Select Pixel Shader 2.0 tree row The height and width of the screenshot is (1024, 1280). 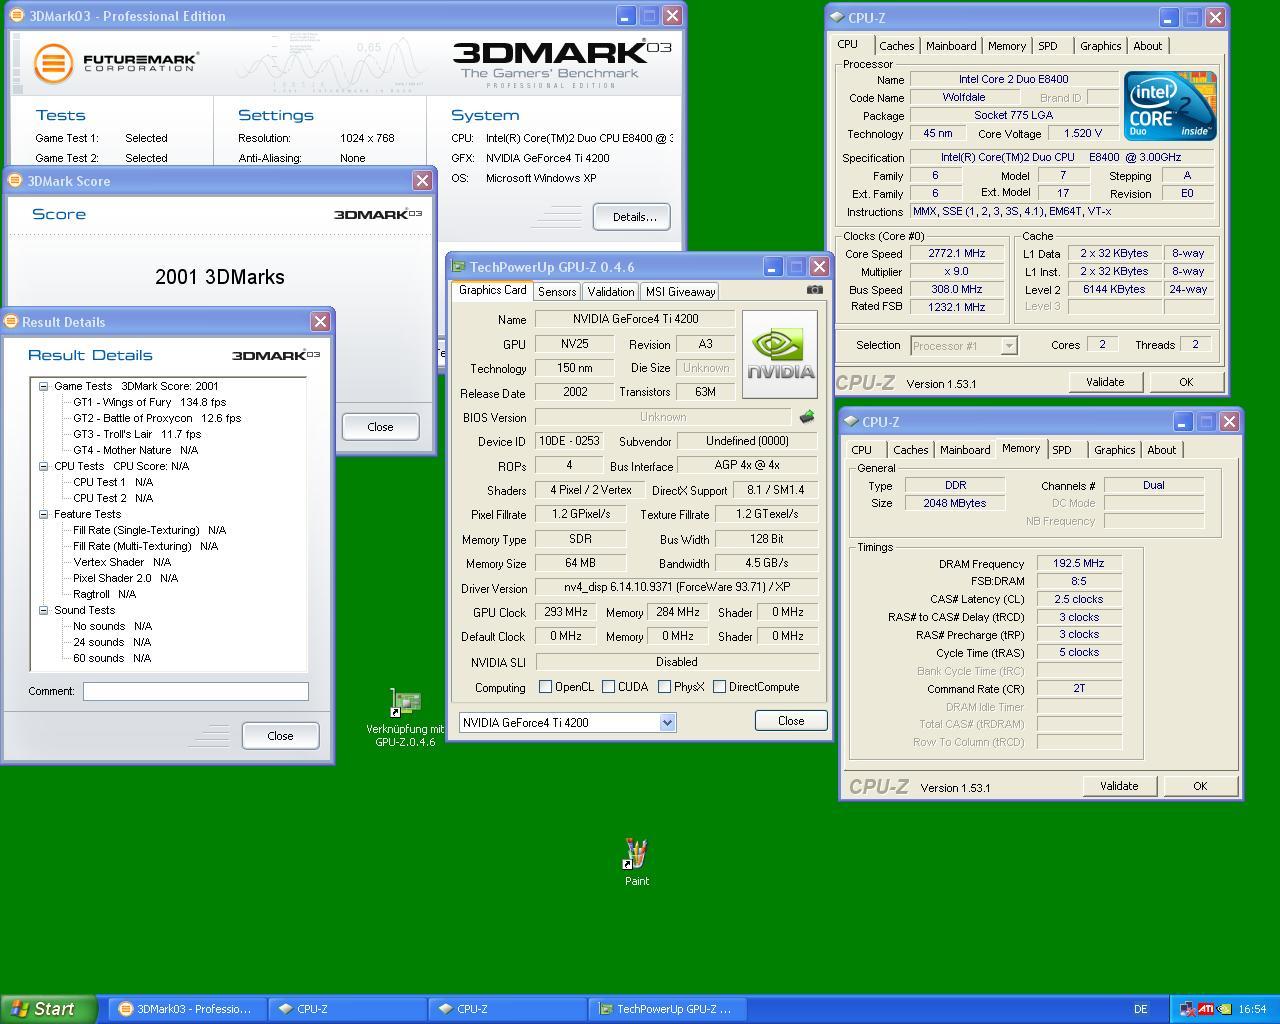[x=126, y=578]
